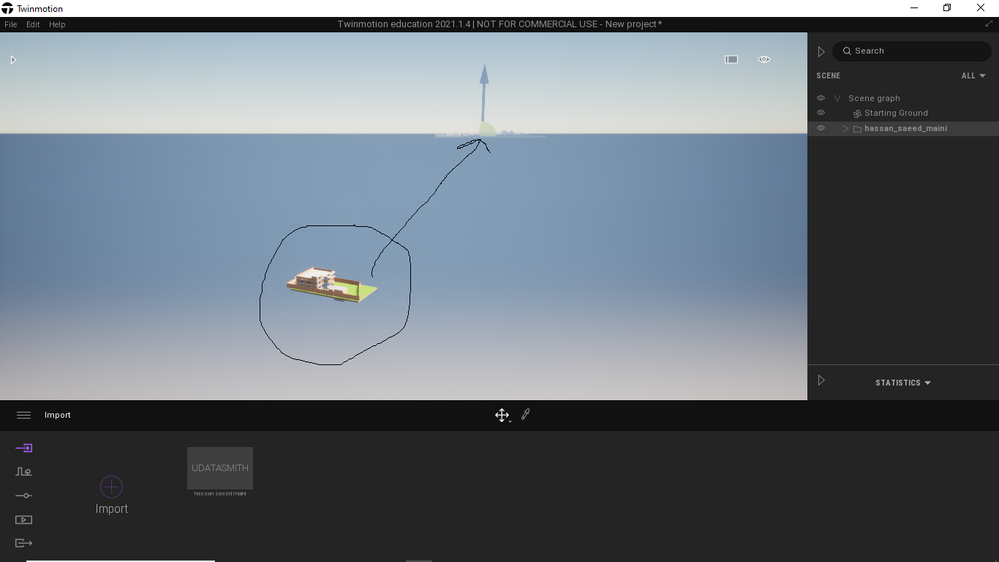Viewport: 999px width, 562px height.
Task: Collapse the Scene graph tree node
Action: [837, 98]
